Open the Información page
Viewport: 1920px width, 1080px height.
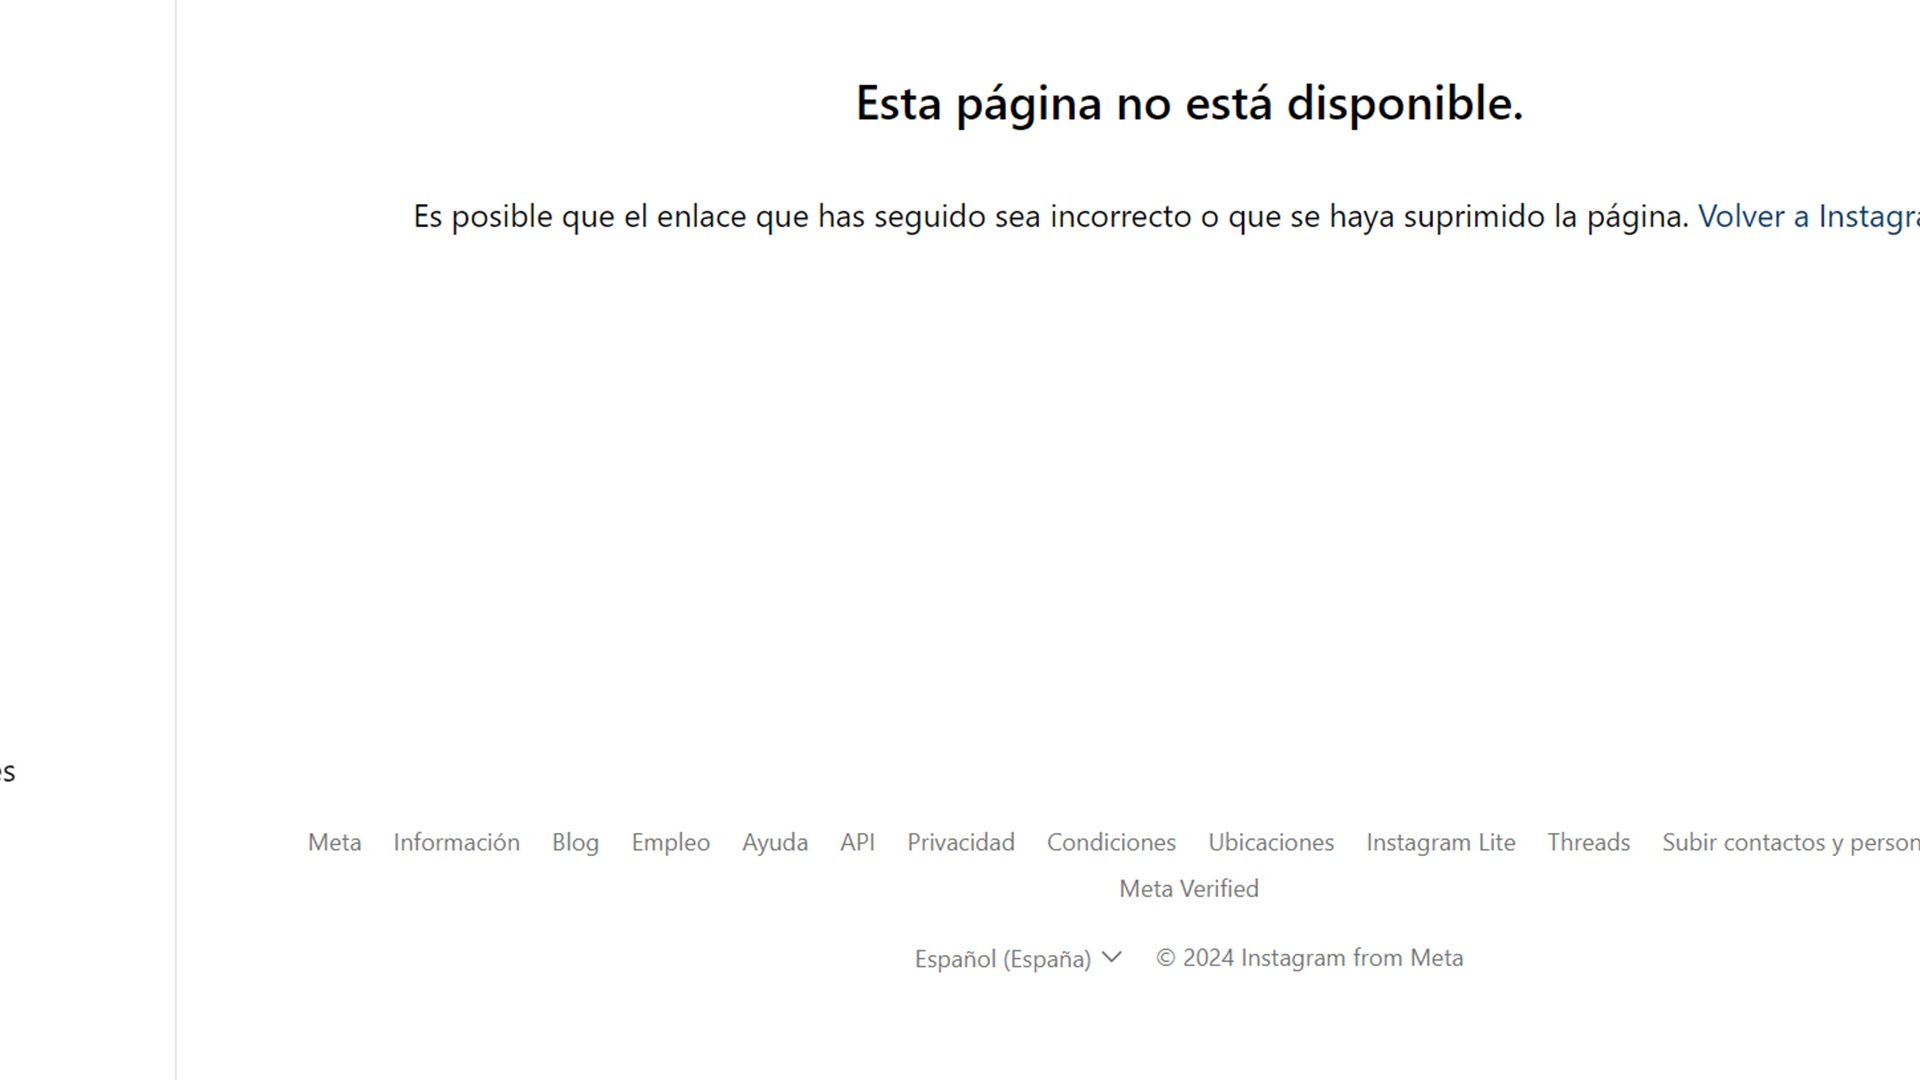click(456, 843)
